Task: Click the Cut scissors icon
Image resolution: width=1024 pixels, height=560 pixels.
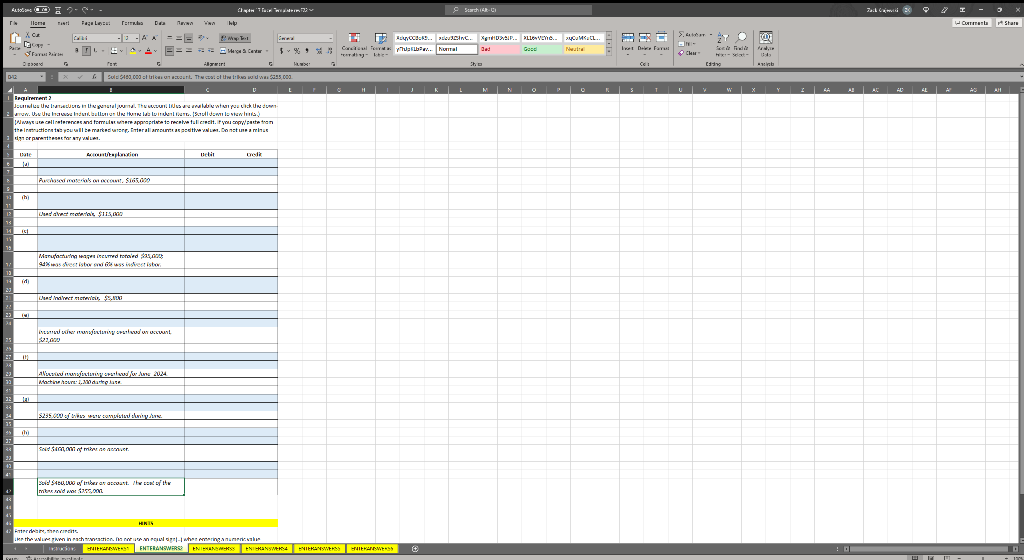Action: coord(28,35)
